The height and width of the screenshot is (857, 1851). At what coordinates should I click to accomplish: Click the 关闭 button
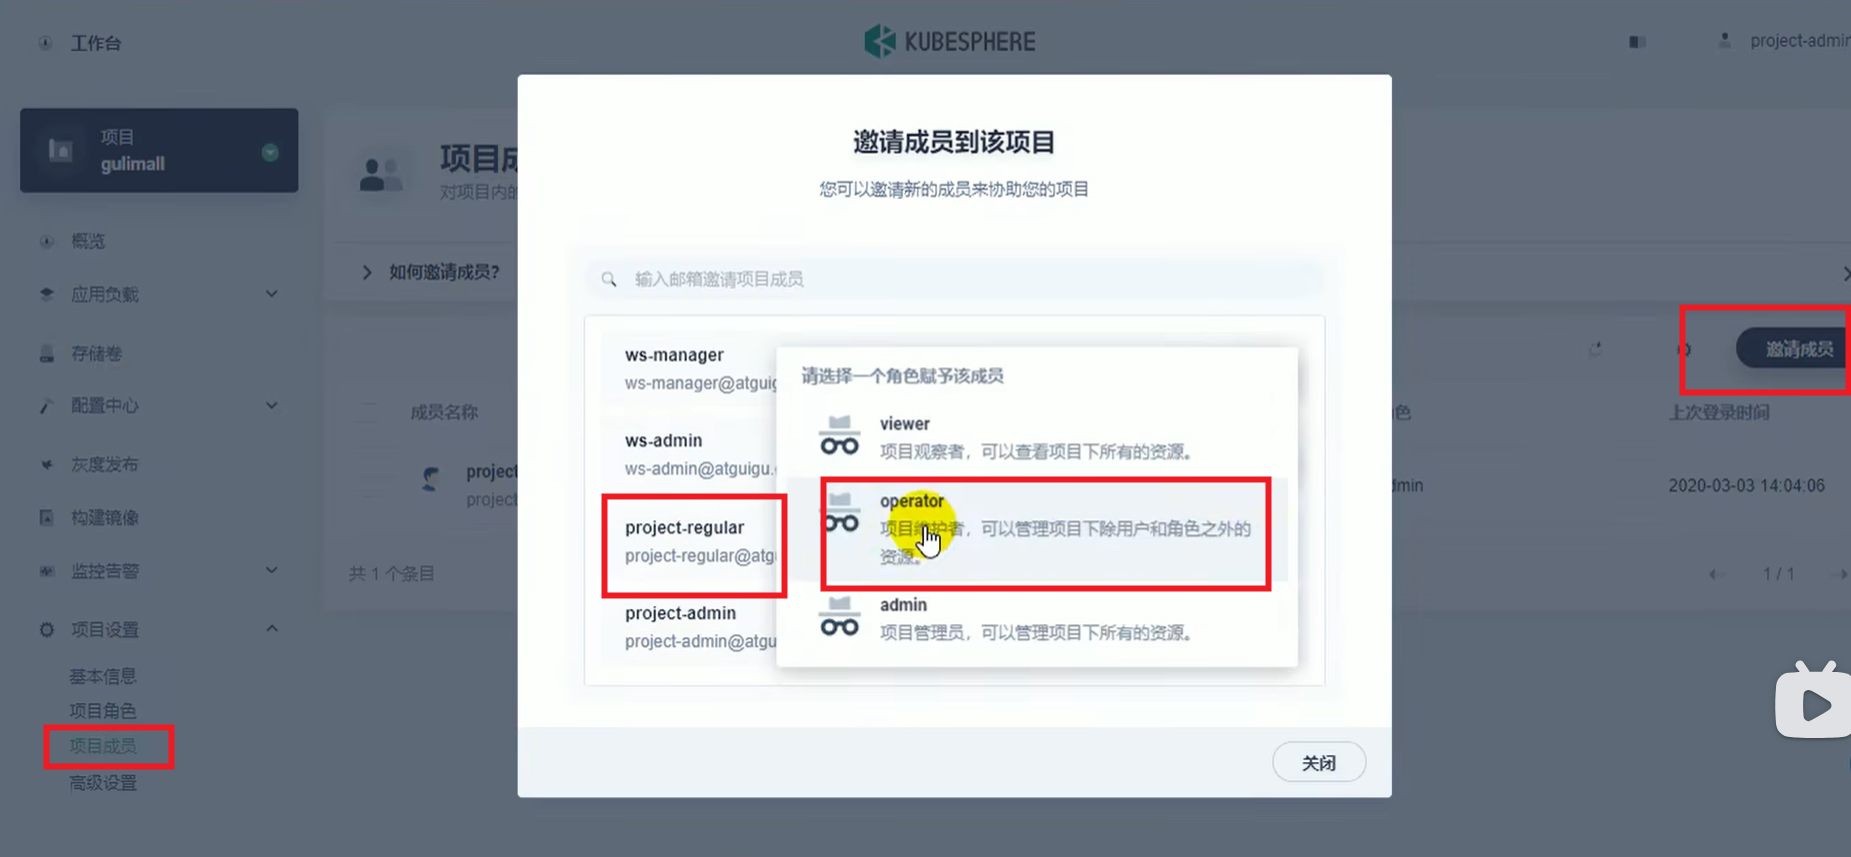[x=1319, y=763]
